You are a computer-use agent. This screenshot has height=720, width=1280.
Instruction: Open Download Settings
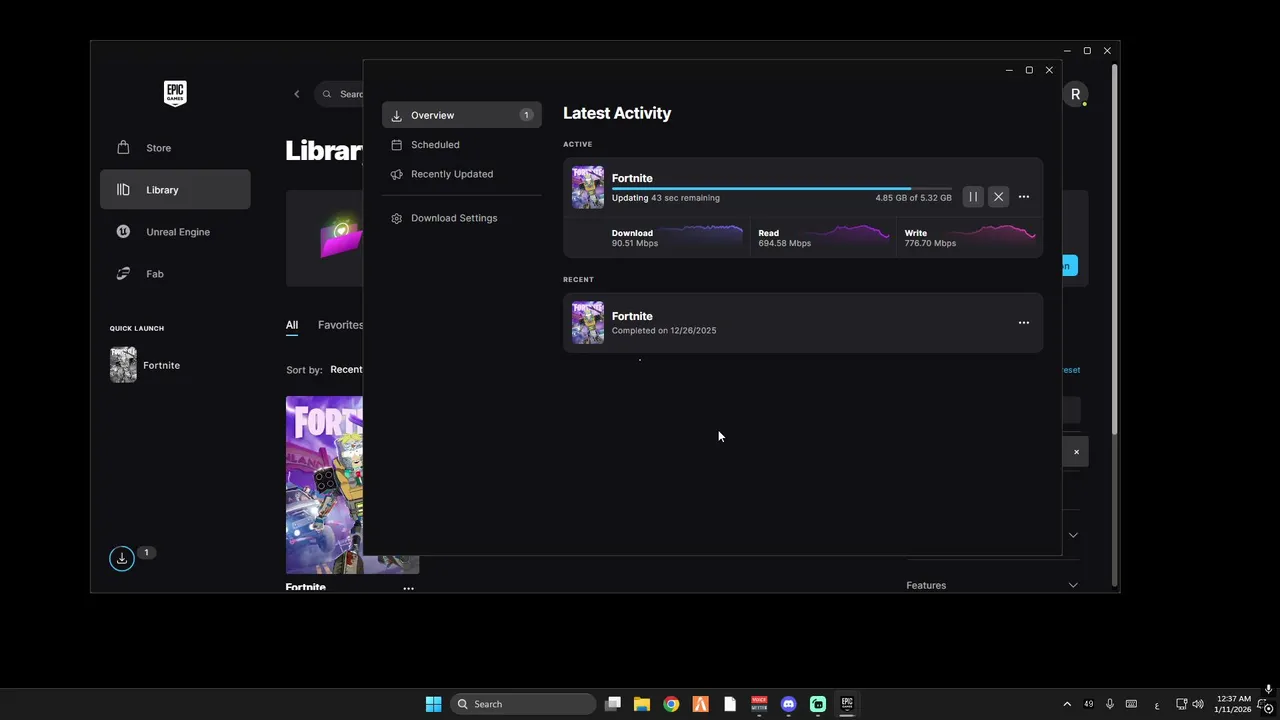461,218
